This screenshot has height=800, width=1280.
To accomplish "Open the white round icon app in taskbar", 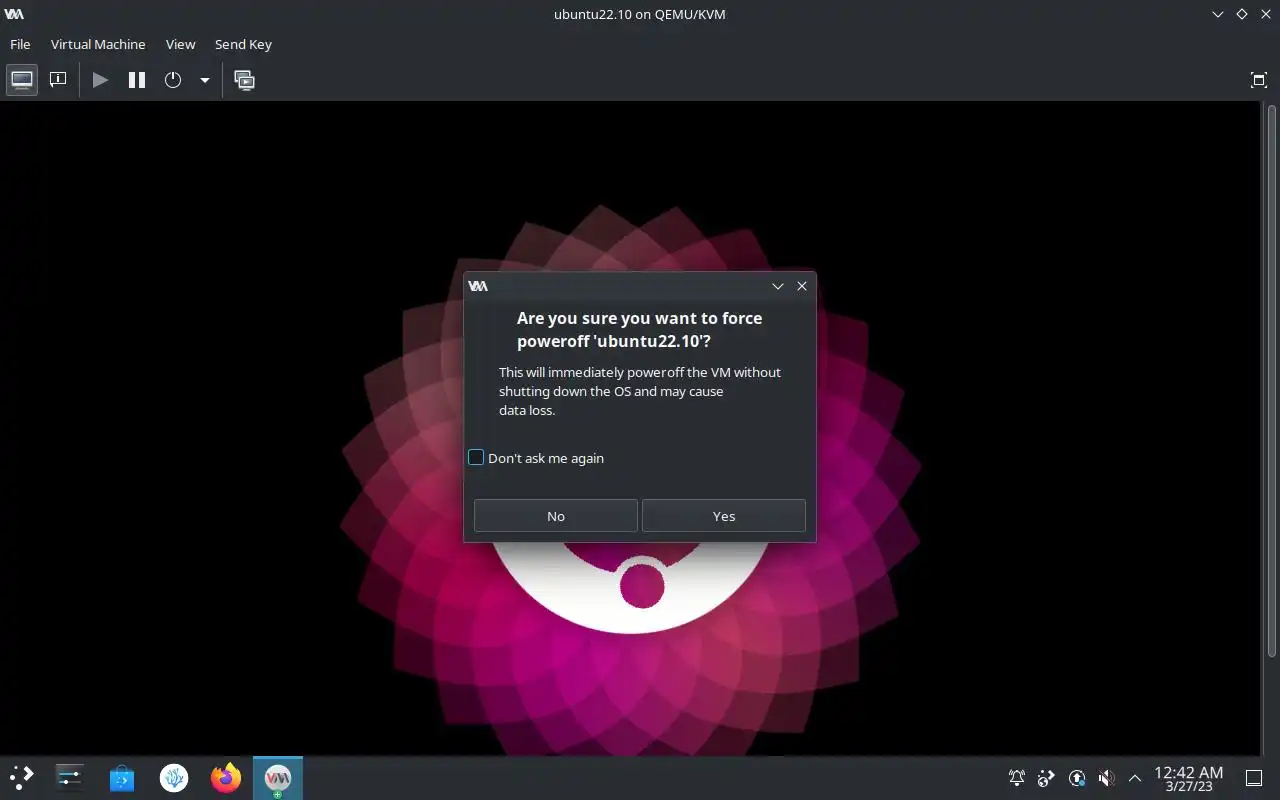I will click(174, 777).
